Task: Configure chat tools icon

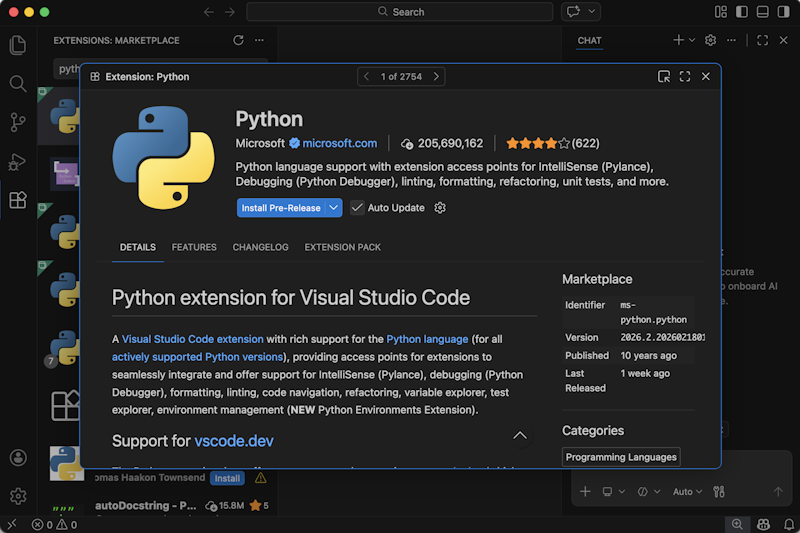Action: click(x=719, y=492)
